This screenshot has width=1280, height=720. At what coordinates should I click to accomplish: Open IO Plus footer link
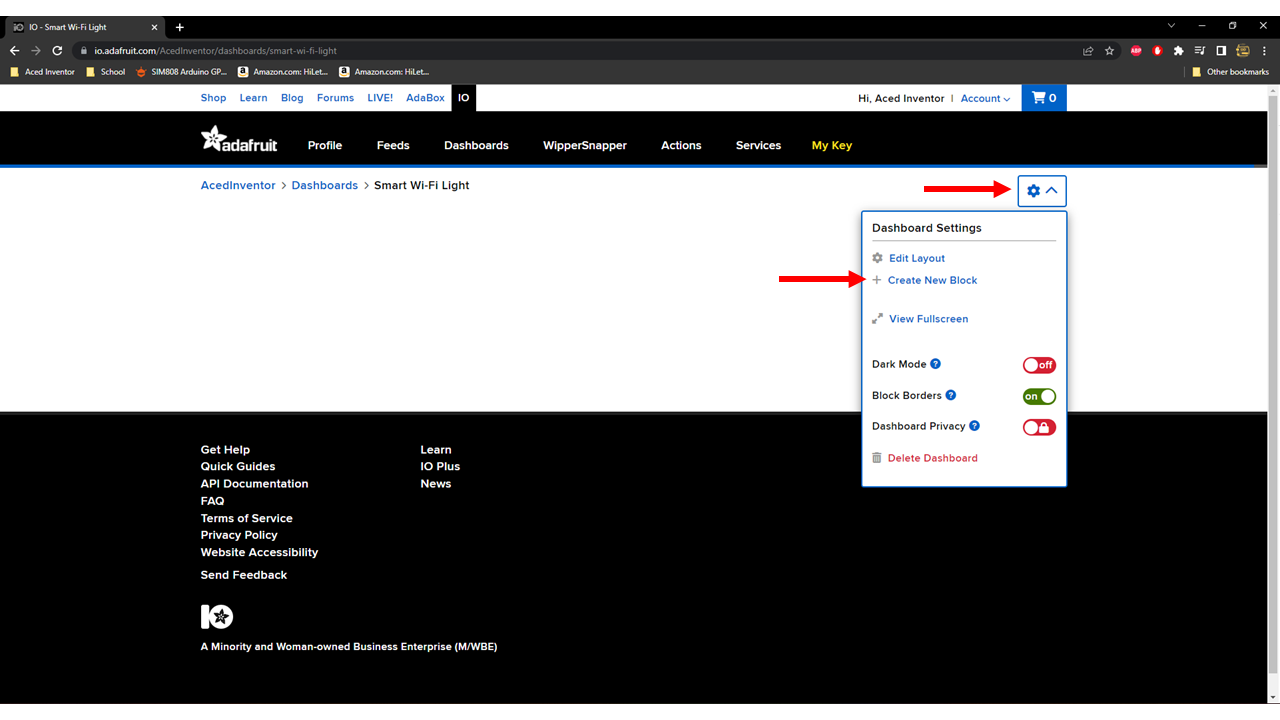pyautogui.click(x=440, y=467)
